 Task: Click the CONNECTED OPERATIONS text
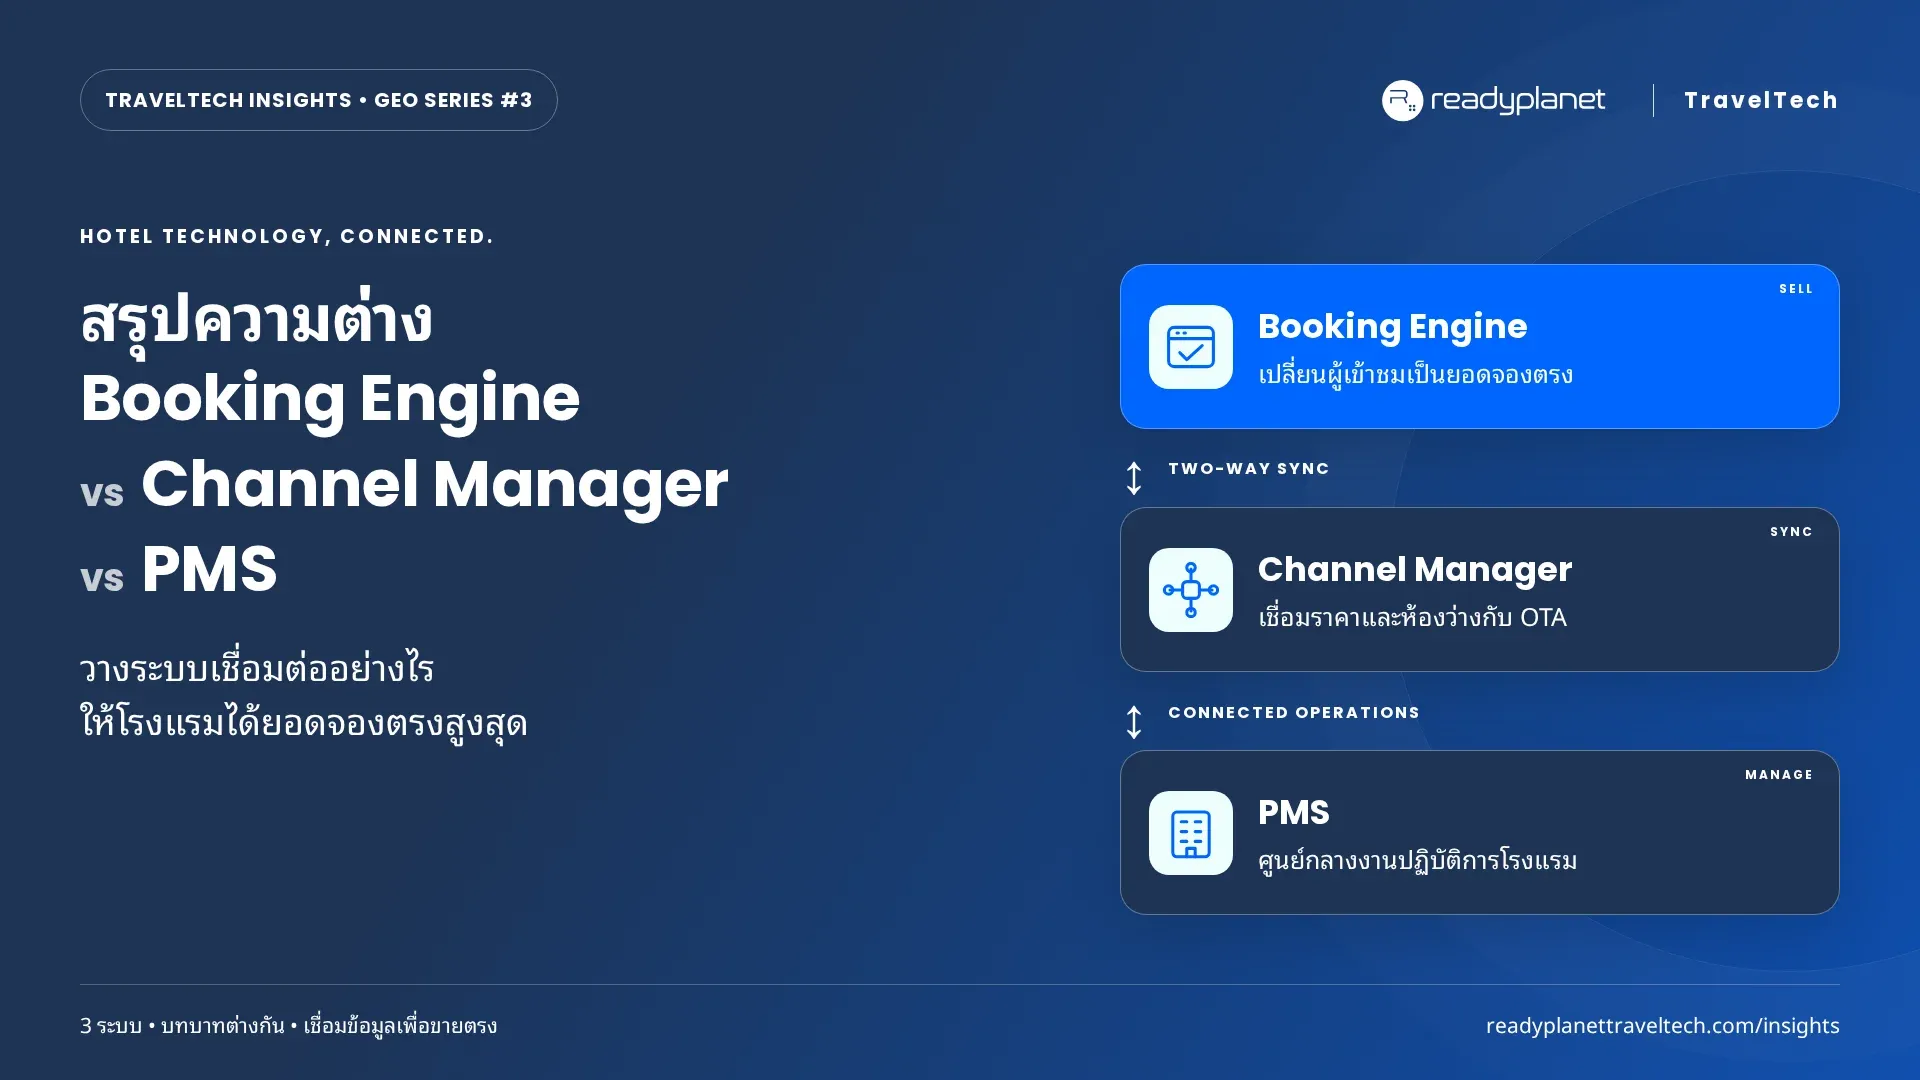(1294, 713)
